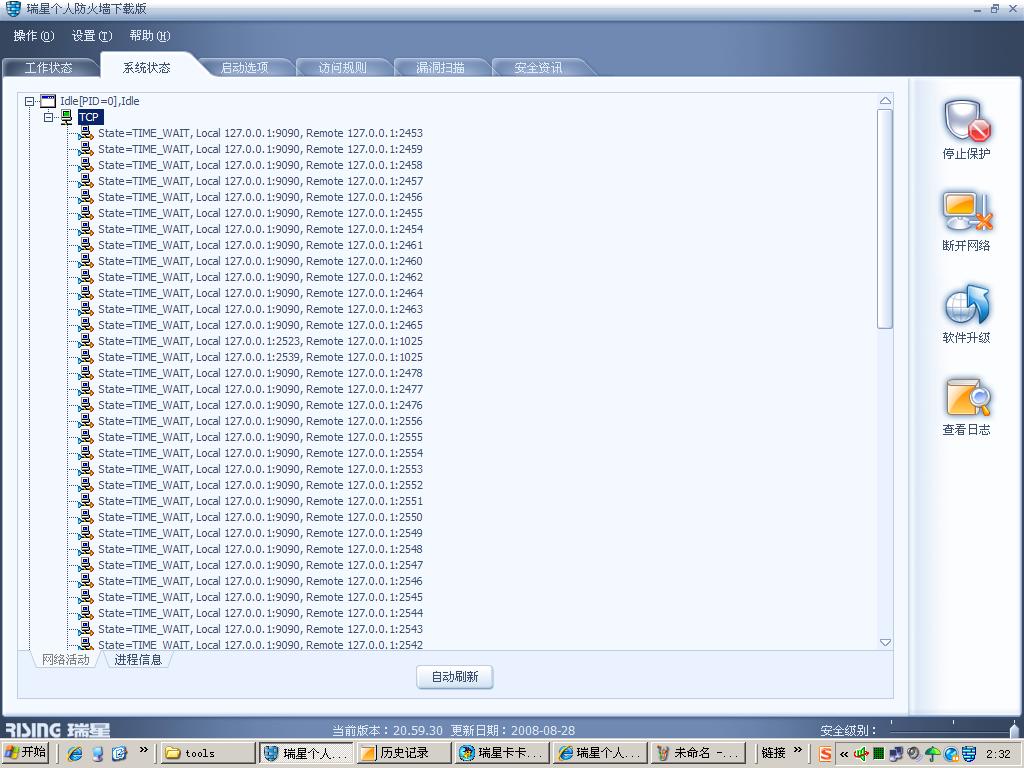Click the list scroll down arrow
The width and height of the screenshot is (1024, 768).
[885, 643]
